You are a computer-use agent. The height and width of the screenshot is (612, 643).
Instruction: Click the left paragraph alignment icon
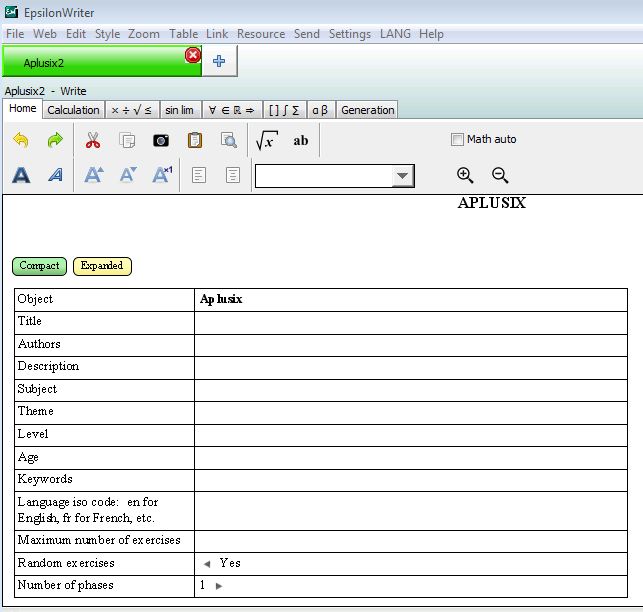(199, 175)
